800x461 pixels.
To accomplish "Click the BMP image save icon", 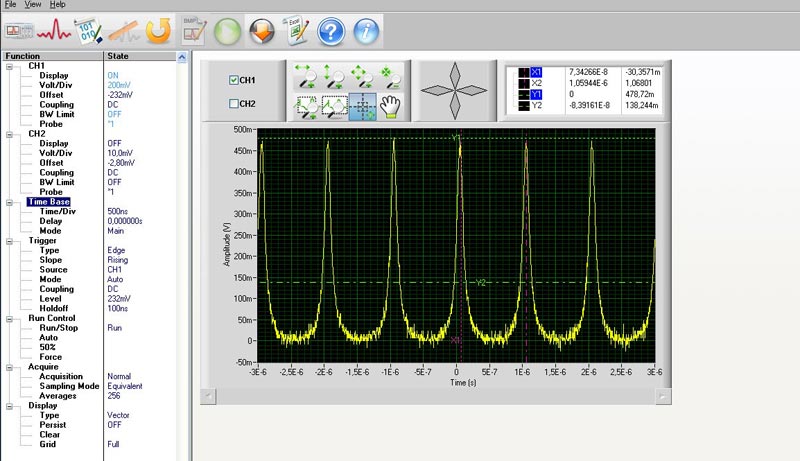I will 194,31.
